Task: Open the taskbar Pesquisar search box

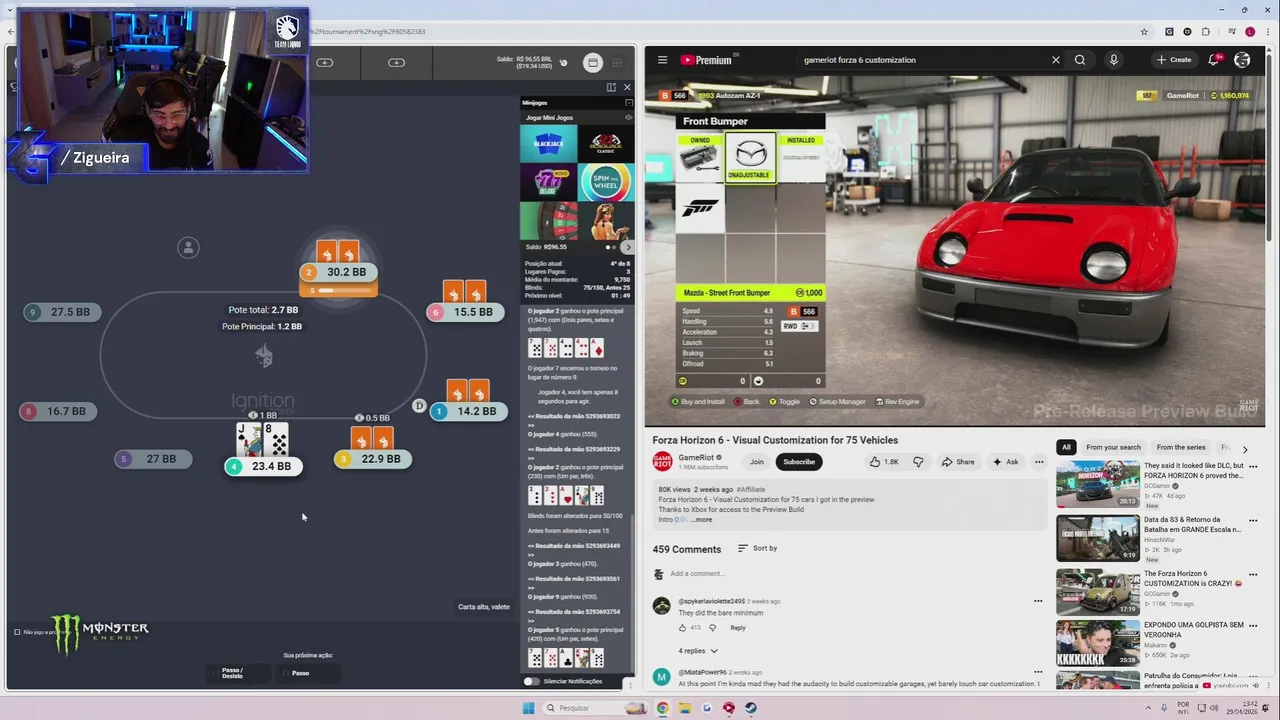Action: [596, 708]
